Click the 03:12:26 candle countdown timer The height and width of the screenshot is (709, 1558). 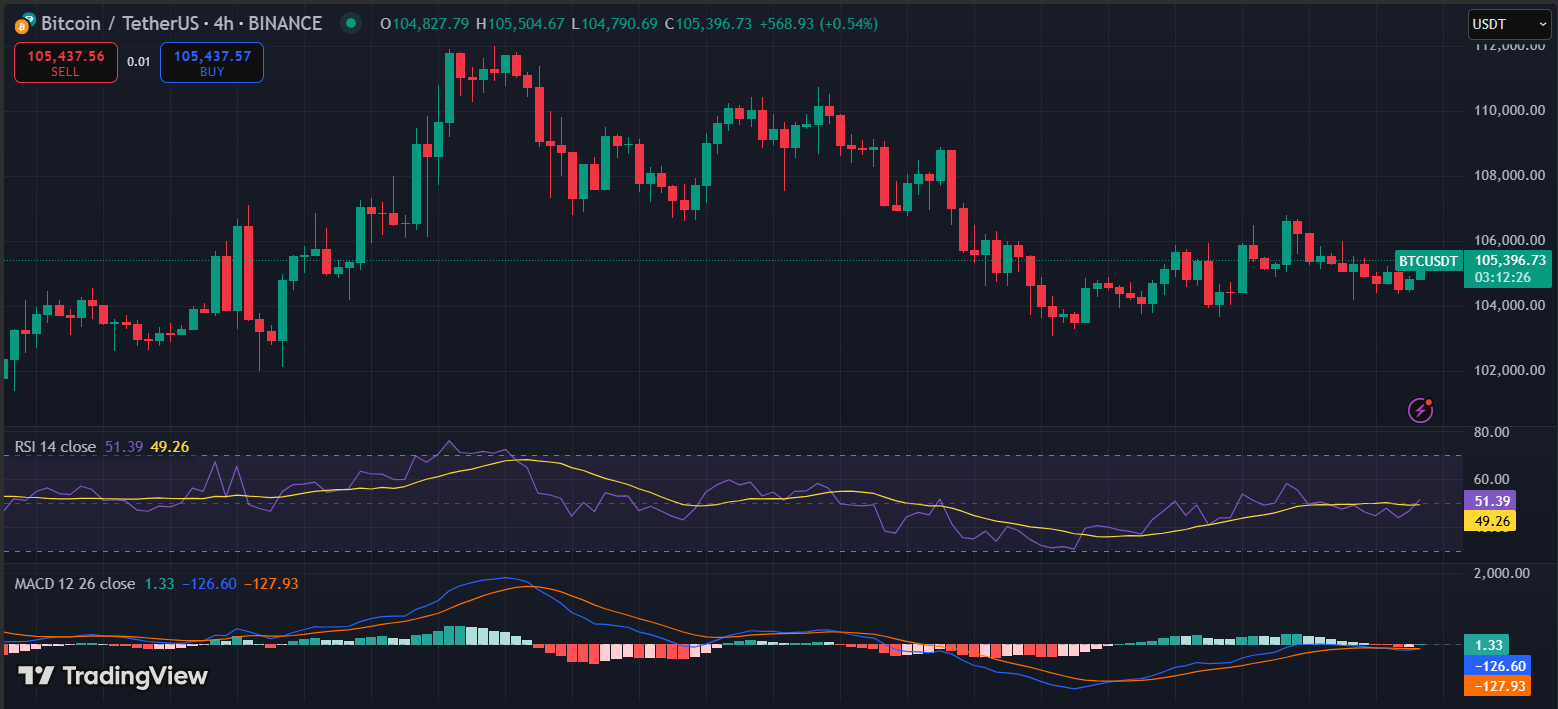point(1503,277)
